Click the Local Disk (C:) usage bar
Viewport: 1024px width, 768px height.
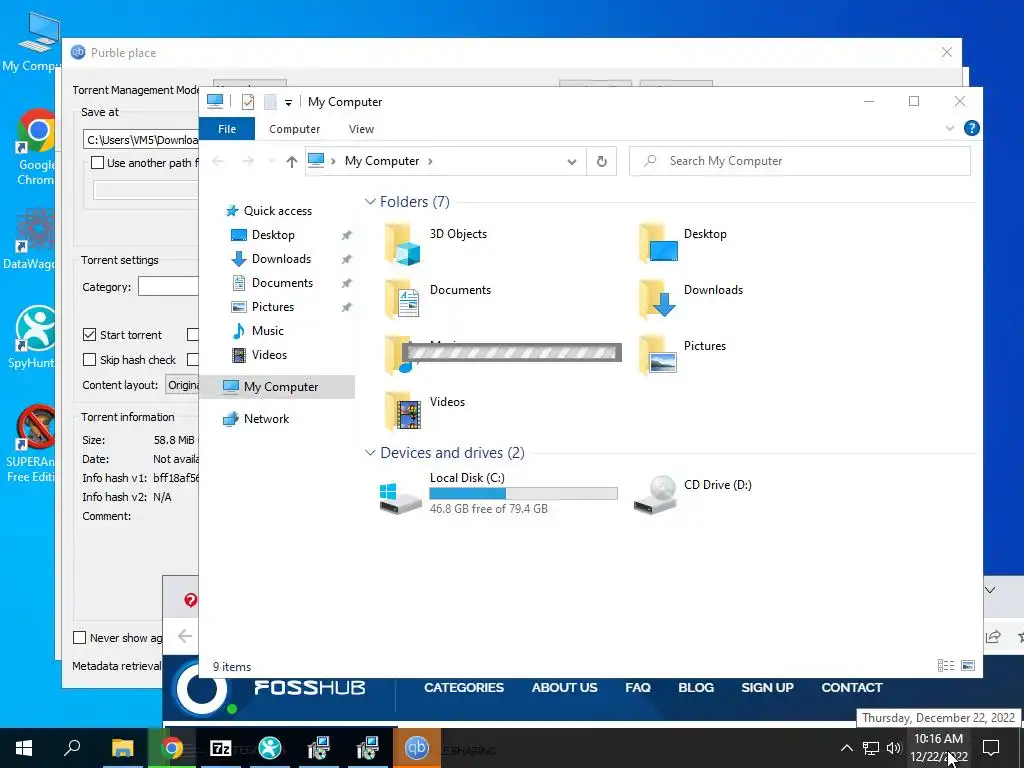523,494
